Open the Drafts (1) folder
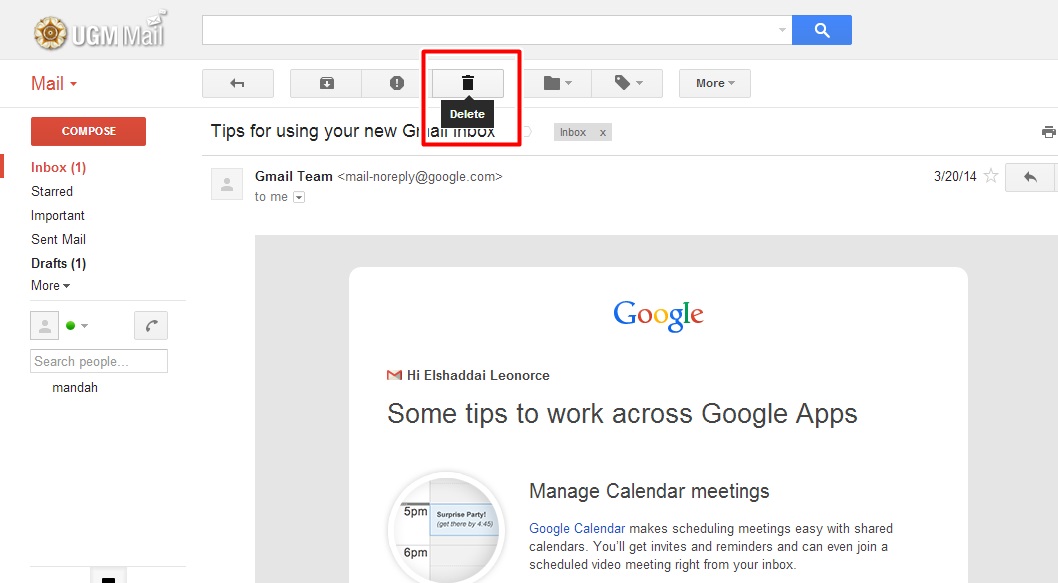1058x583 pixels. (59, 263)
